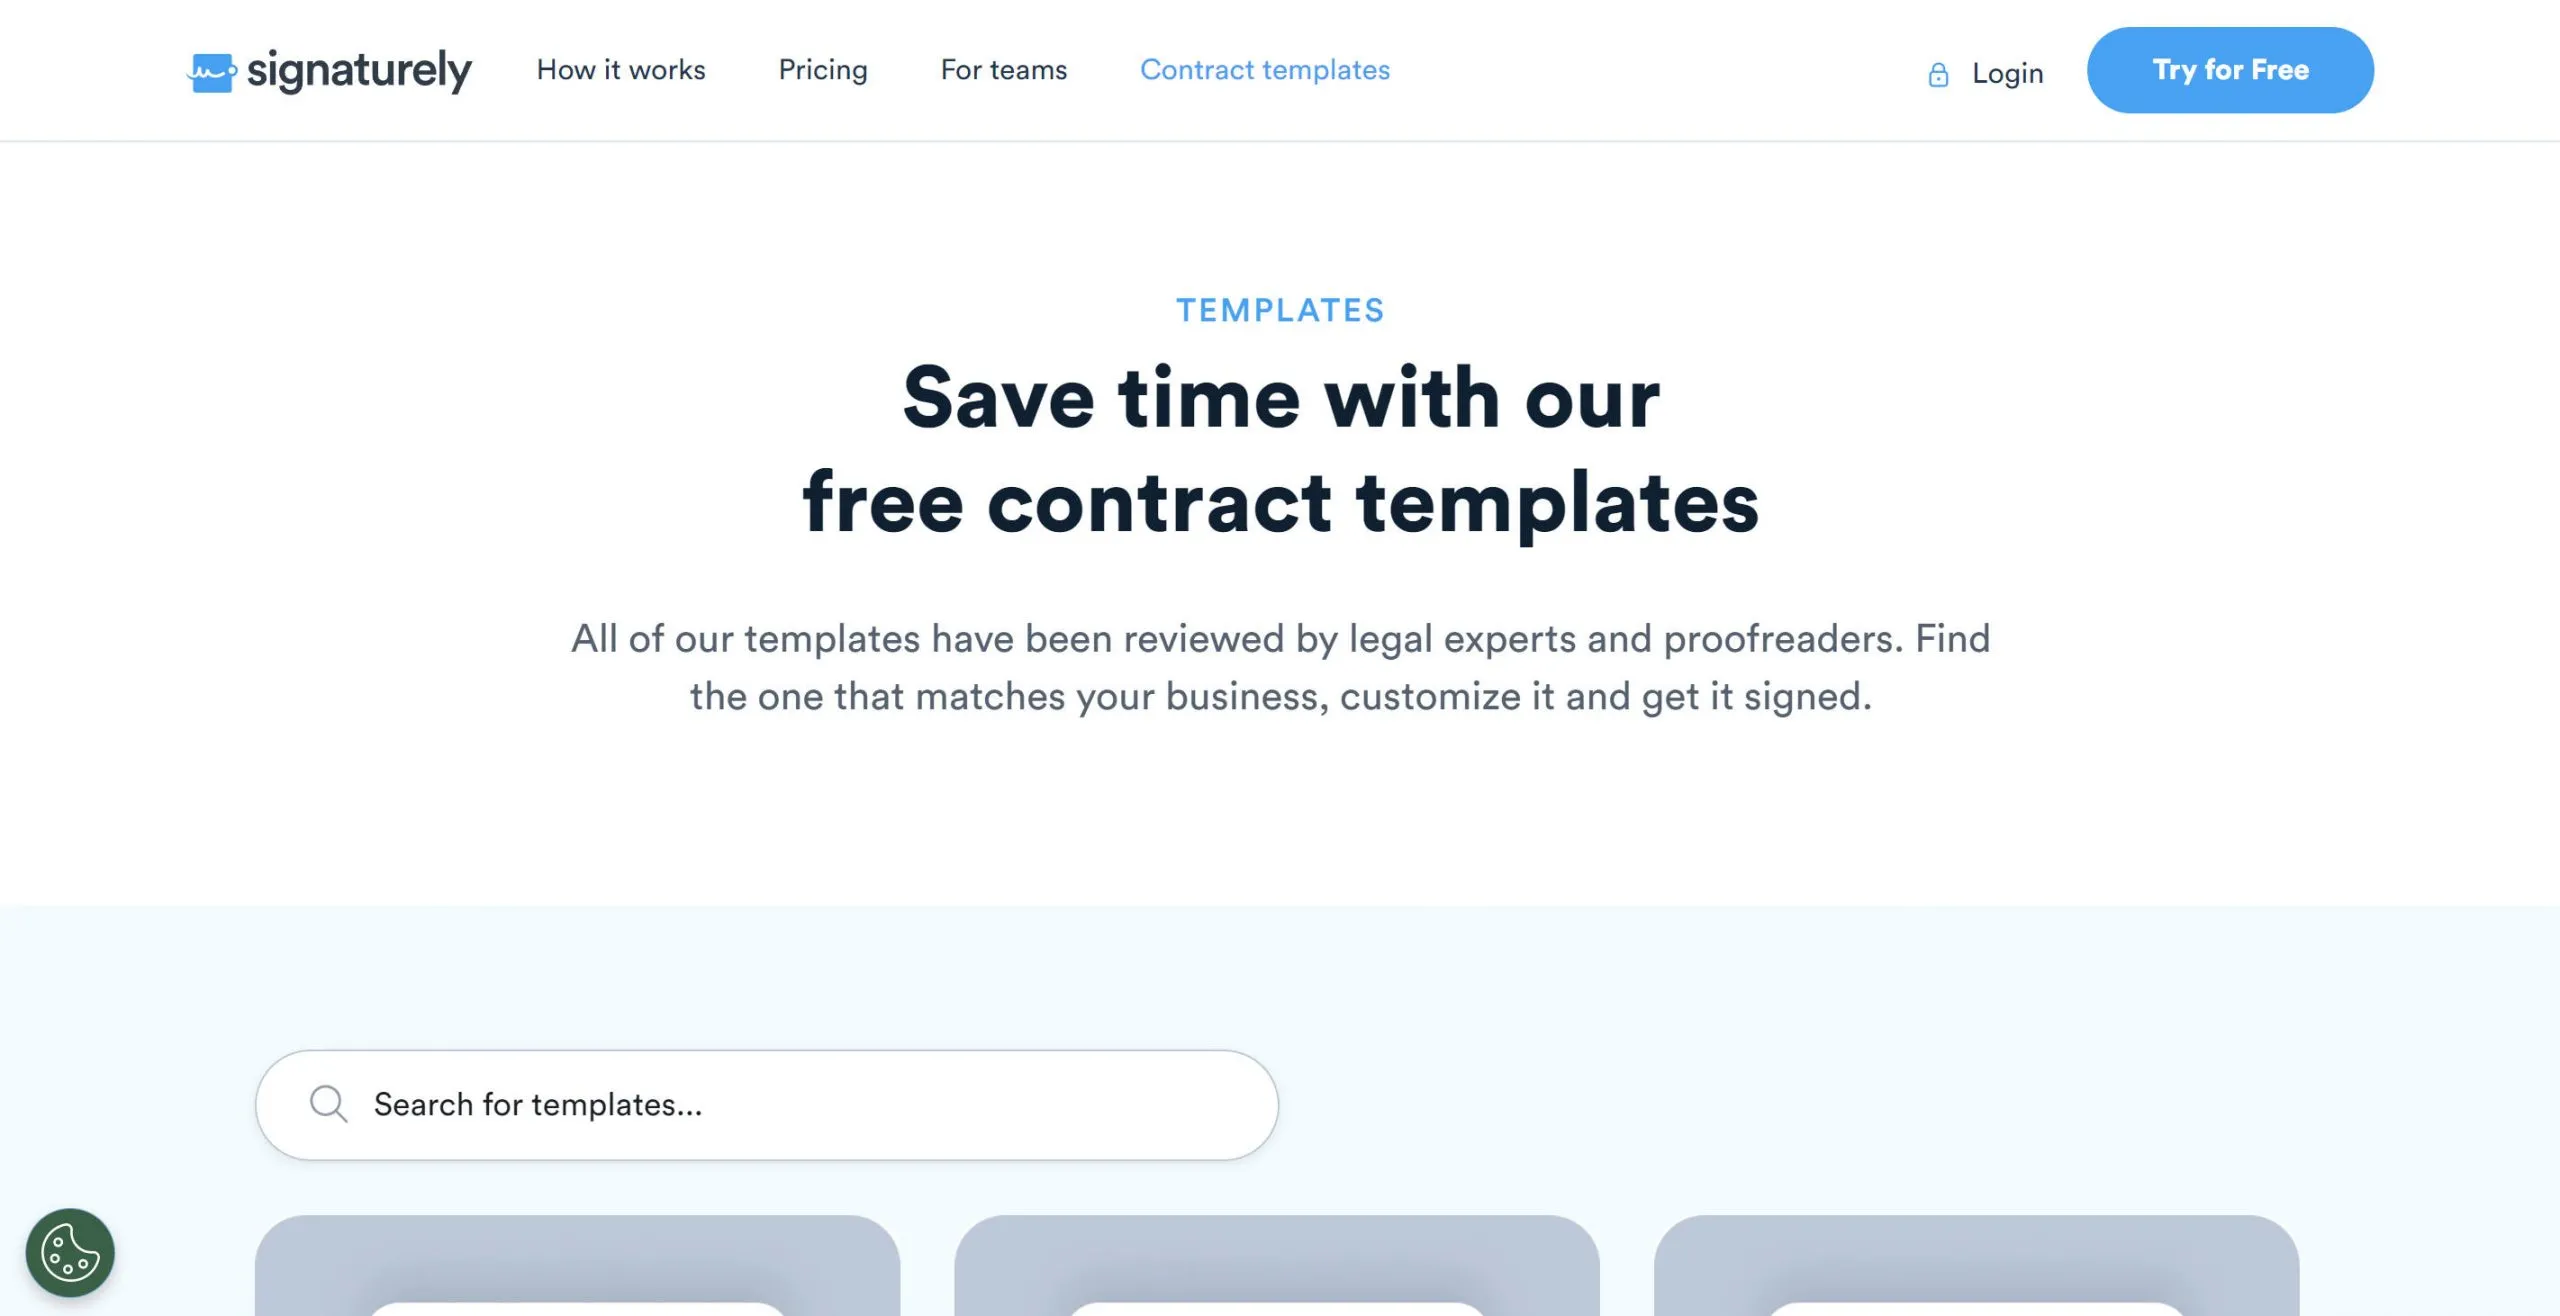The image size is (2560, 1316).
Task: Select the Contract templates tab
Action: (x=1265, y=70)
